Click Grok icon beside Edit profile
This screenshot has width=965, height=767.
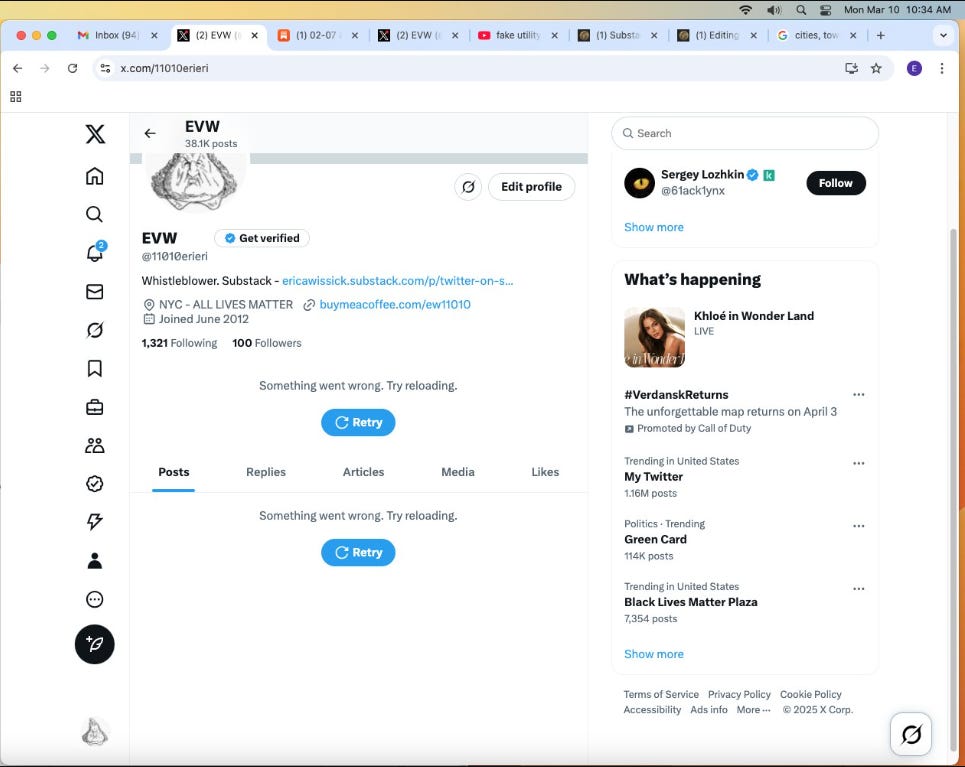tap(468, 187)
